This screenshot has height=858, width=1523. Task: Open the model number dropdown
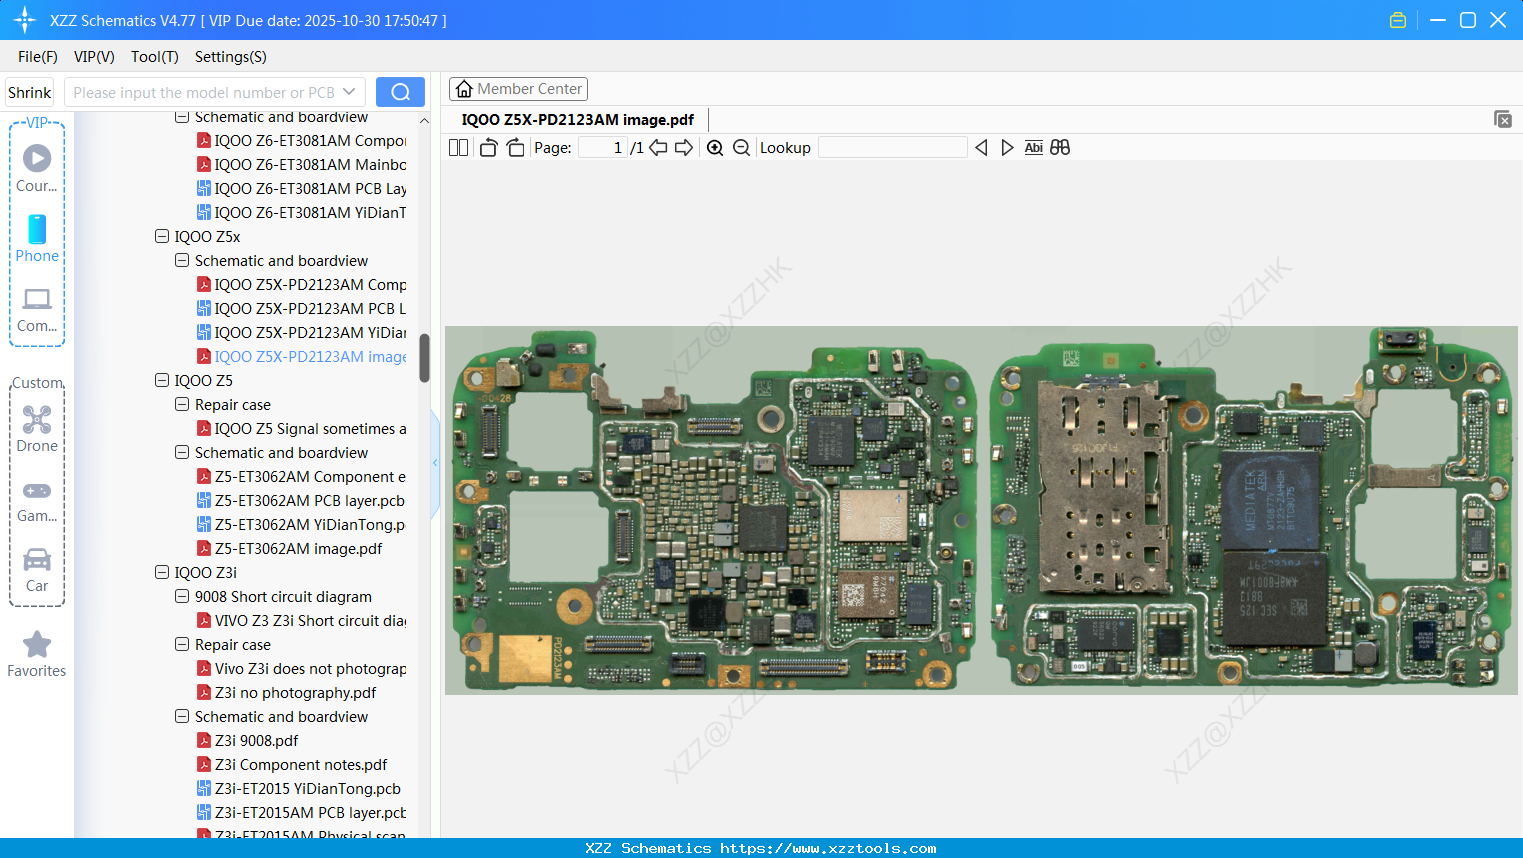(349, 92)
